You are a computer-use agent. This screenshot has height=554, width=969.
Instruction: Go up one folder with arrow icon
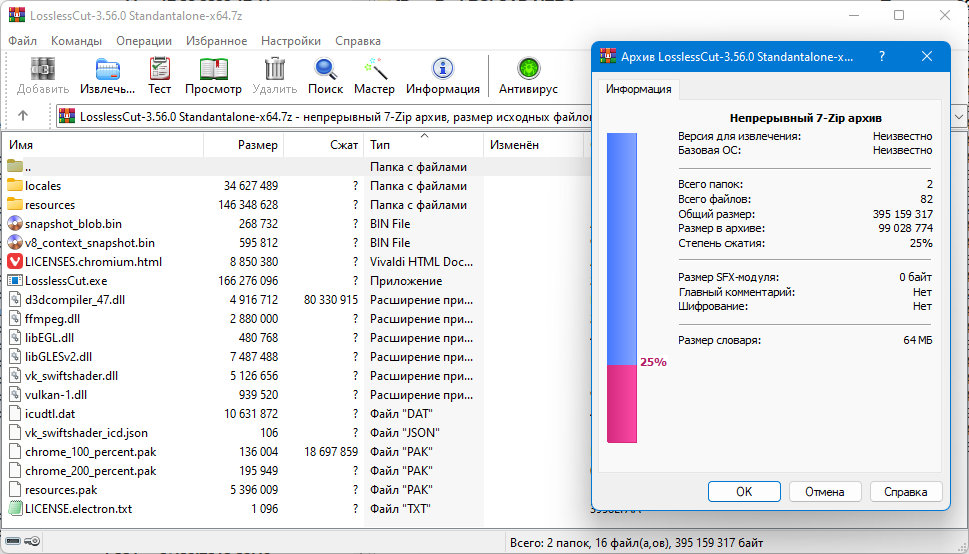click(23, 115)
